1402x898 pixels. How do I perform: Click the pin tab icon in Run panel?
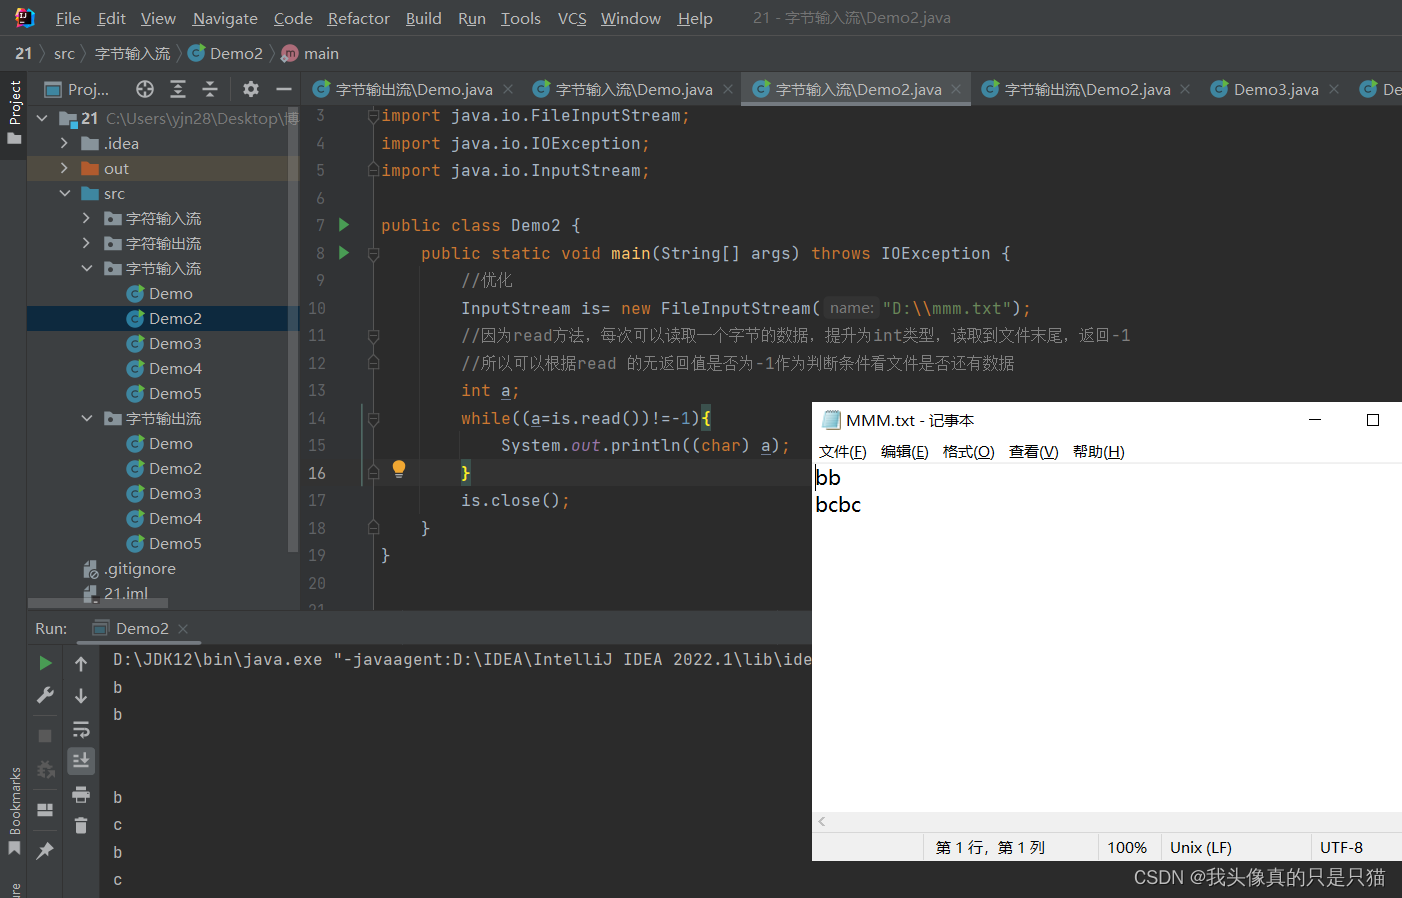pyautogui.click(x=45, y=850)
